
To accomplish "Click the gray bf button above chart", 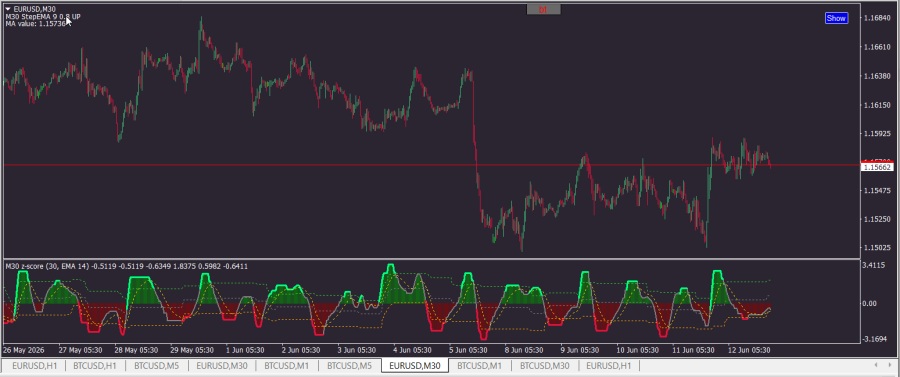I will click(543, 9).
